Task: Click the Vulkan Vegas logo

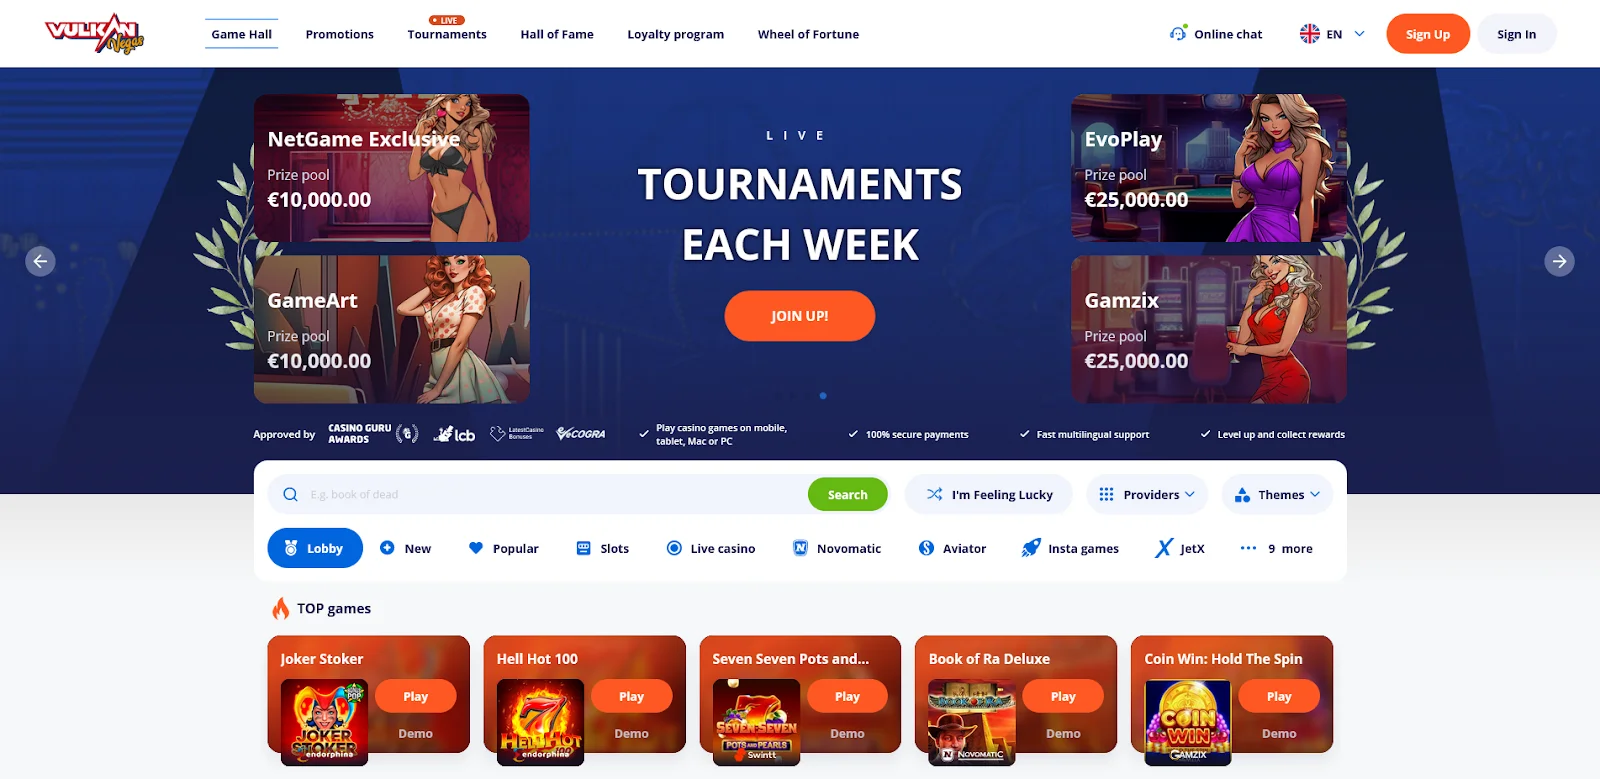Action: (x=95, y=34)
